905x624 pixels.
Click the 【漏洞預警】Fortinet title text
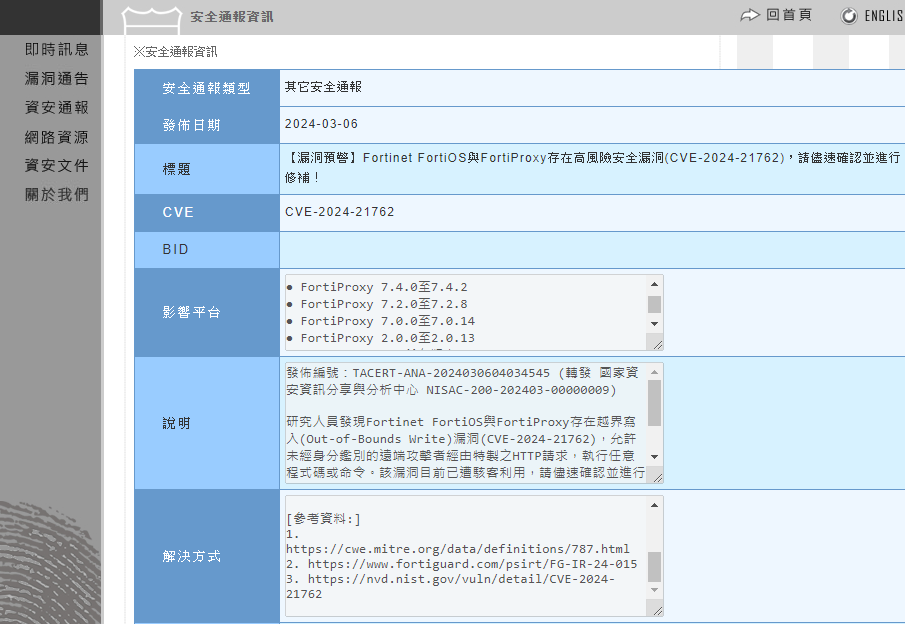click(592, 167)
